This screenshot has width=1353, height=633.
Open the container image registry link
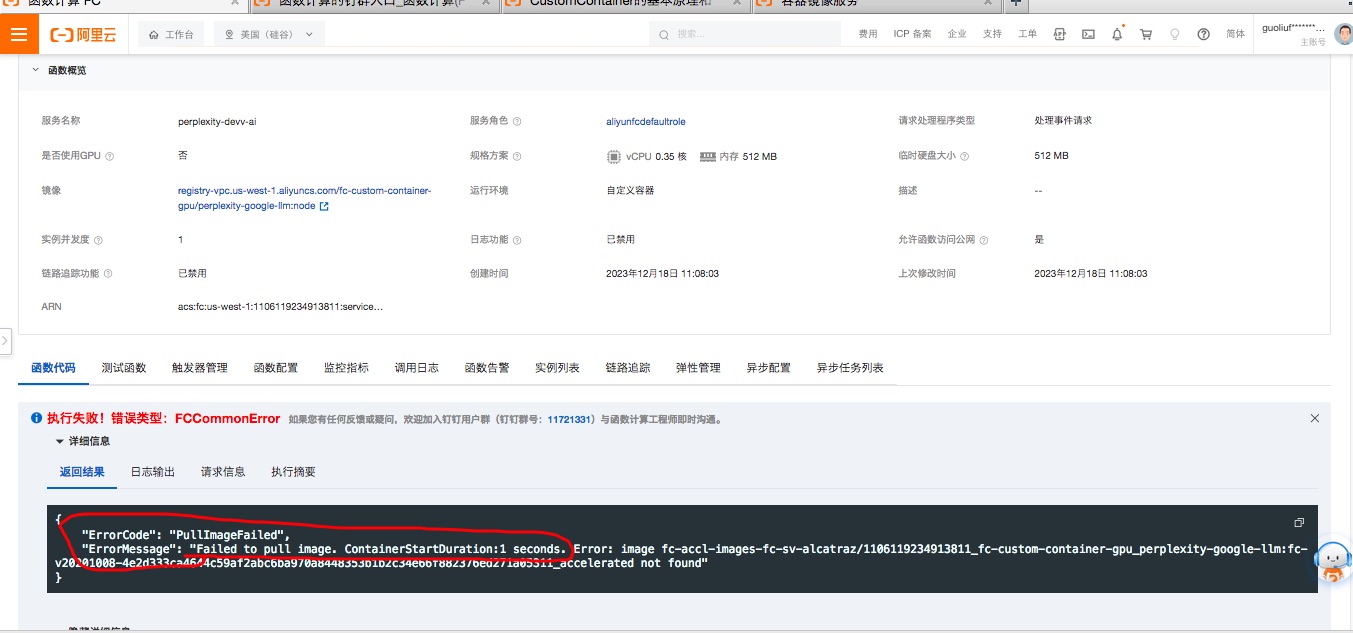pyautogui.click(x=304, y=198)
